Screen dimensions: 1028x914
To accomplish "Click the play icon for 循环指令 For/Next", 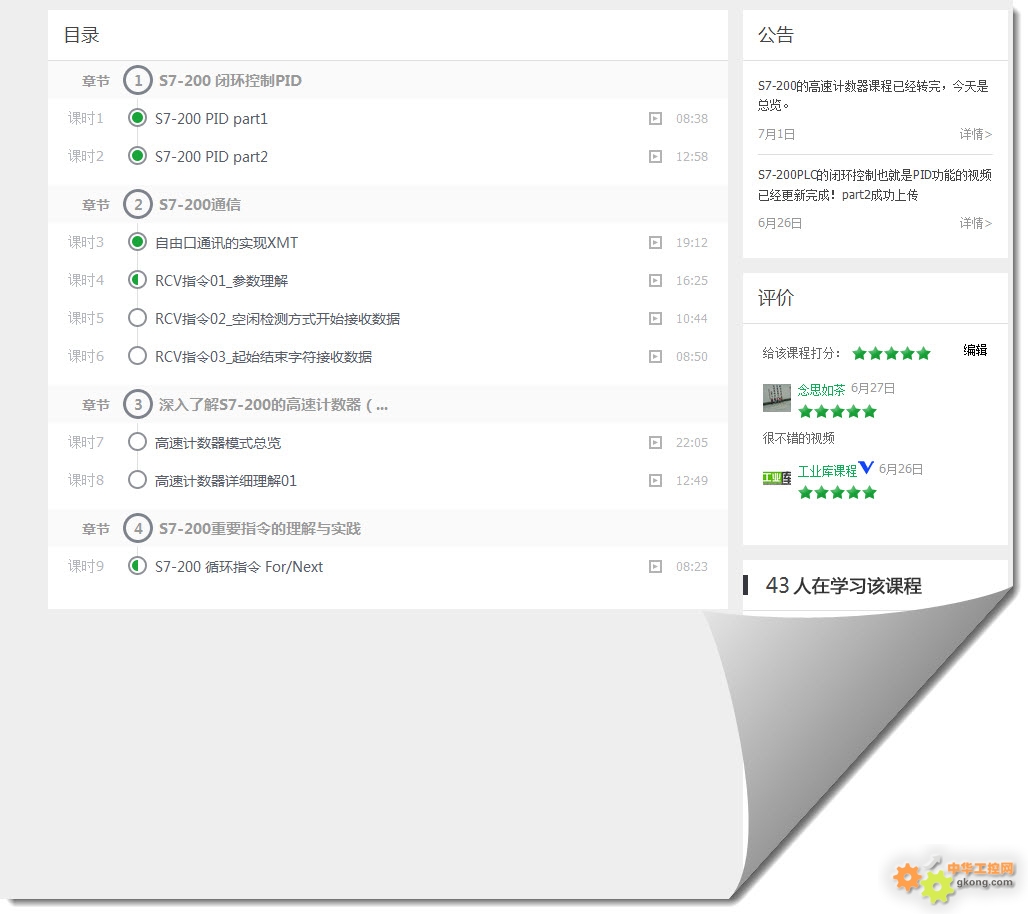I will tap(655, 566).
